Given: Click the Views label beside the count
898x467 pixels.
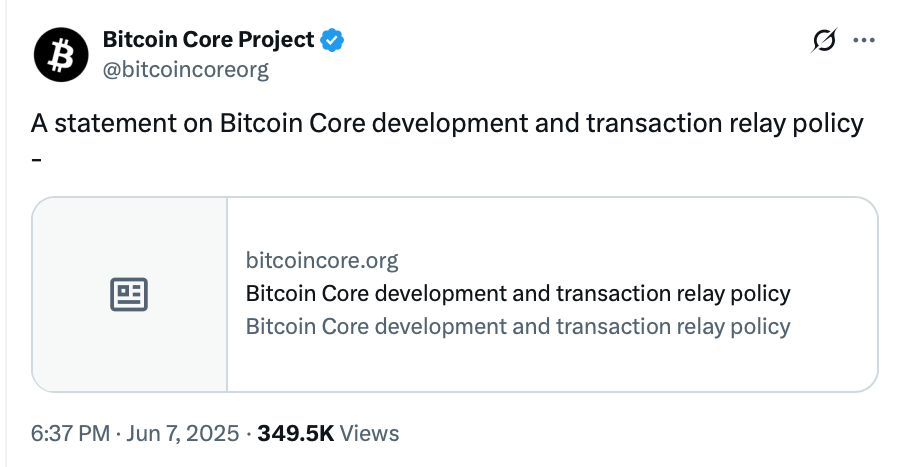Looking at the screenshot, I should (370, 434).
